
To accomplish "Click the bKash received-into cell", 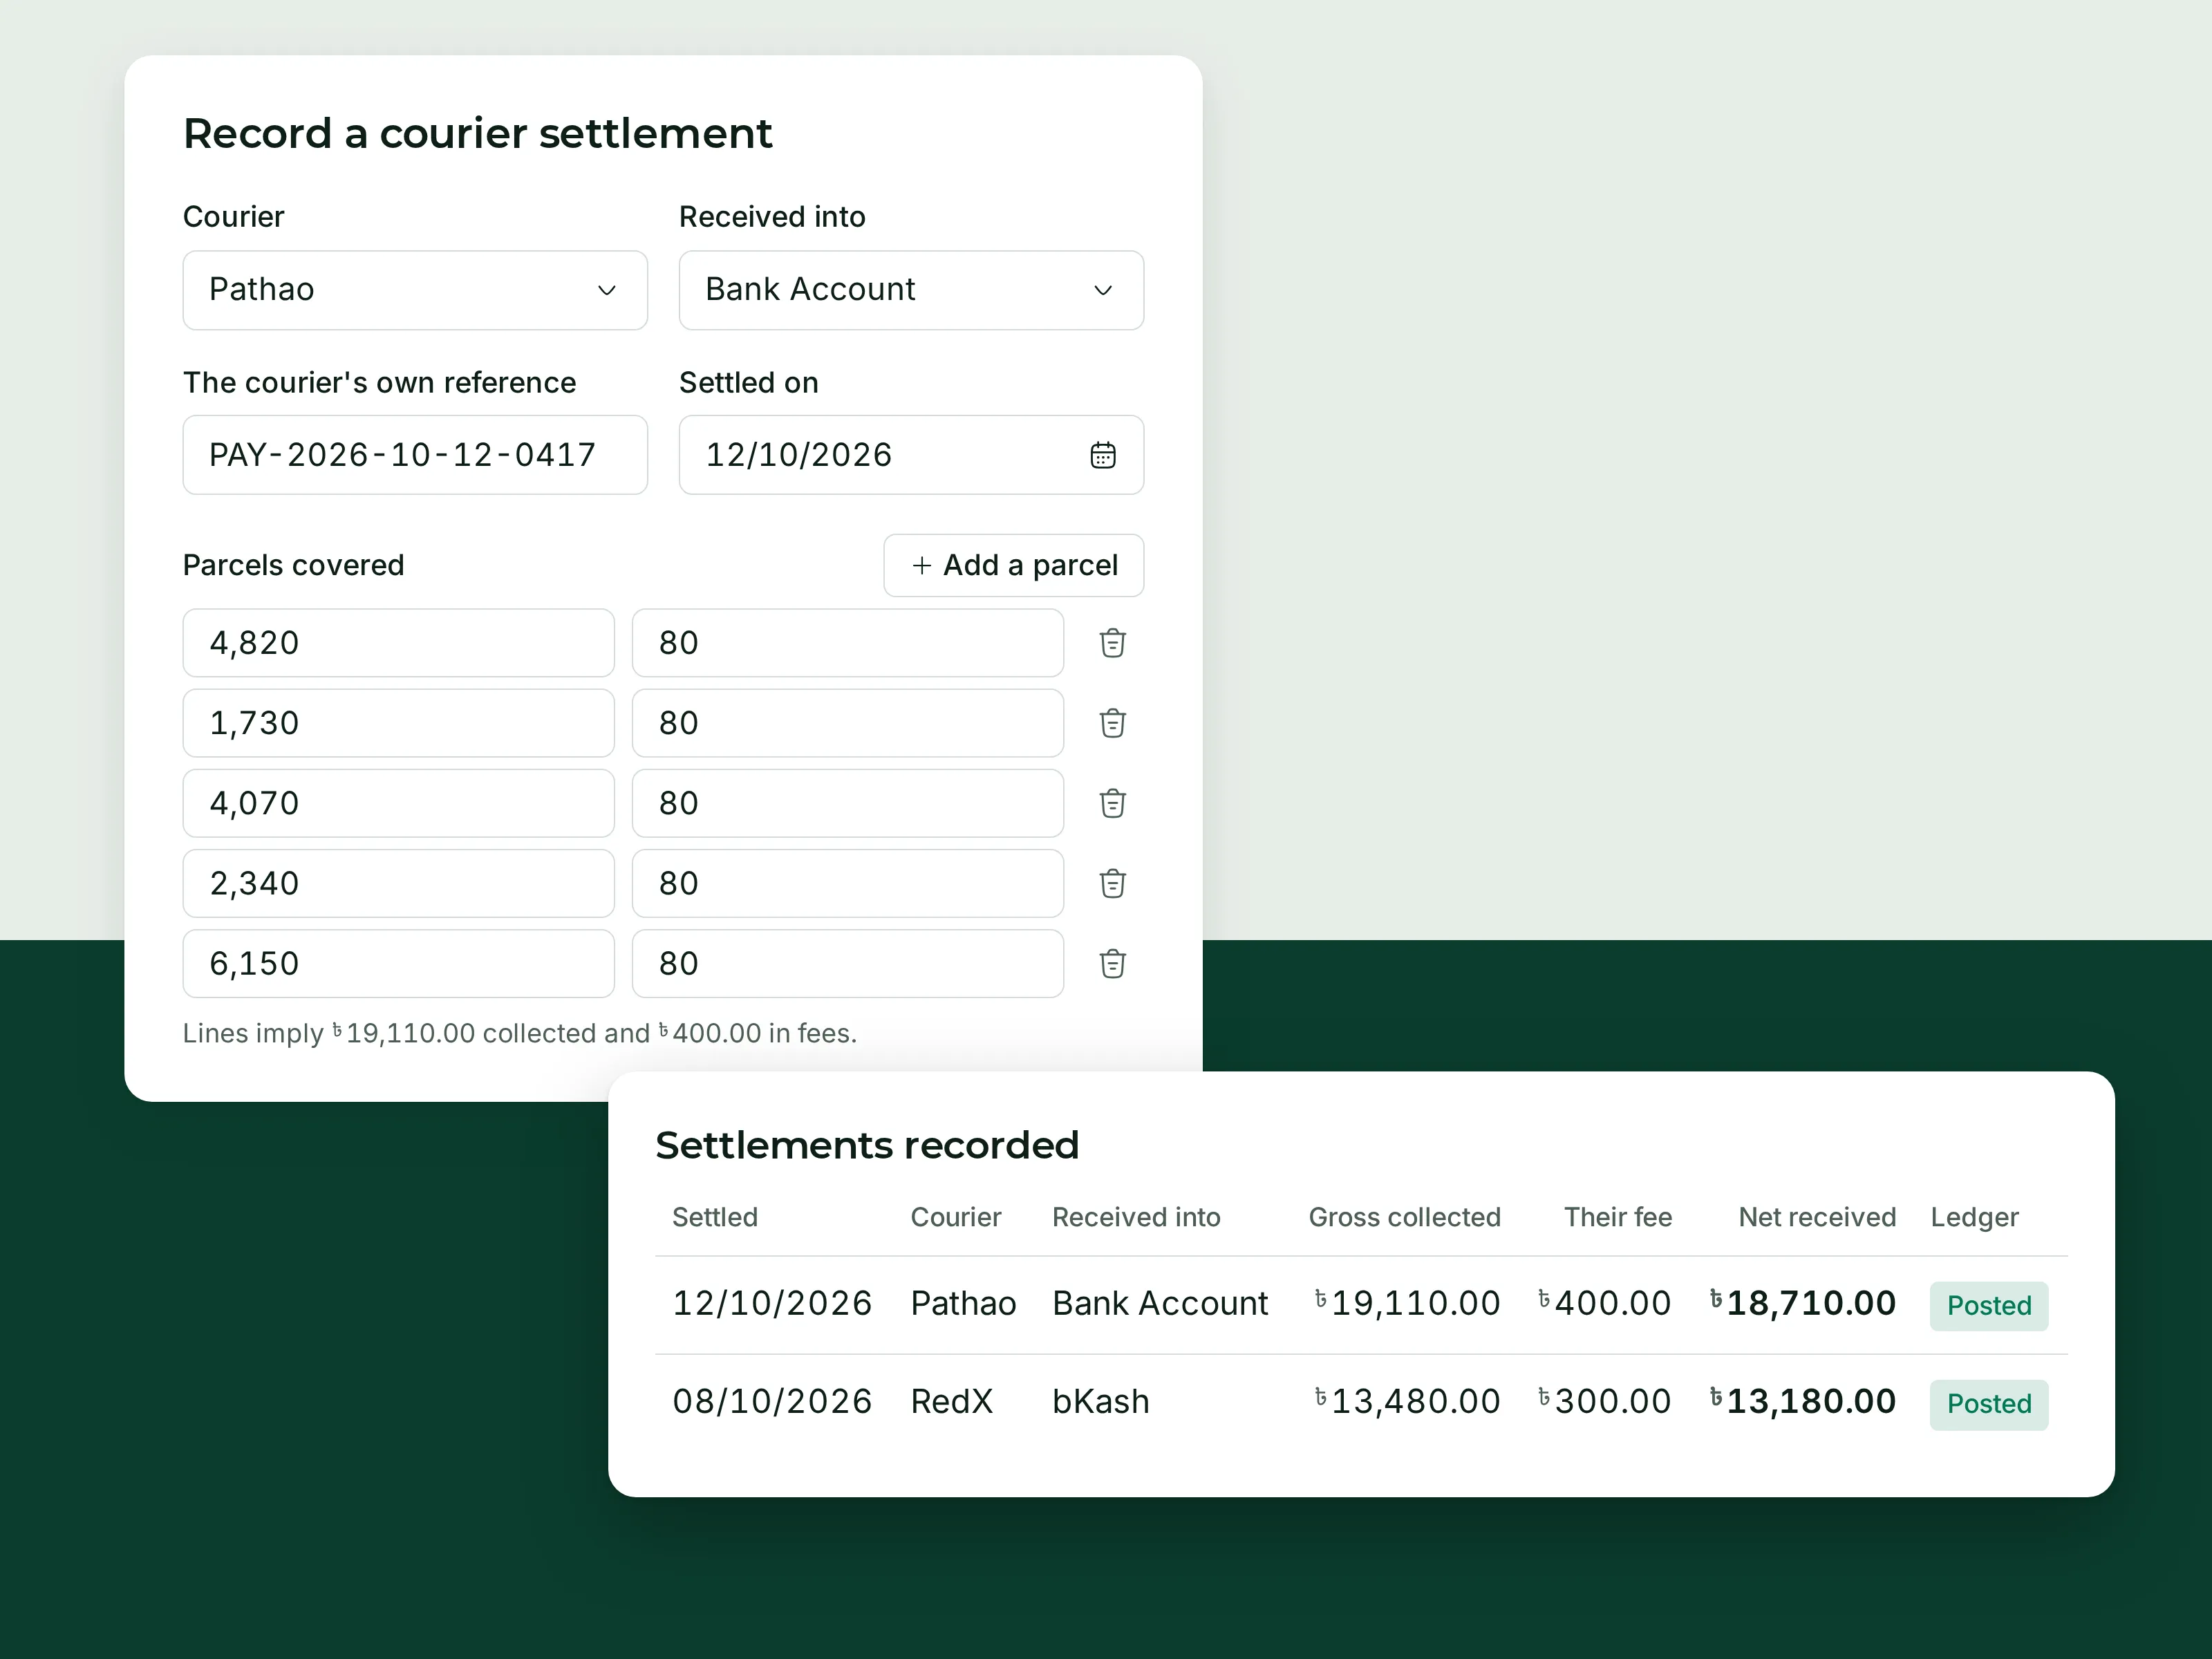I will 1100,1401.
